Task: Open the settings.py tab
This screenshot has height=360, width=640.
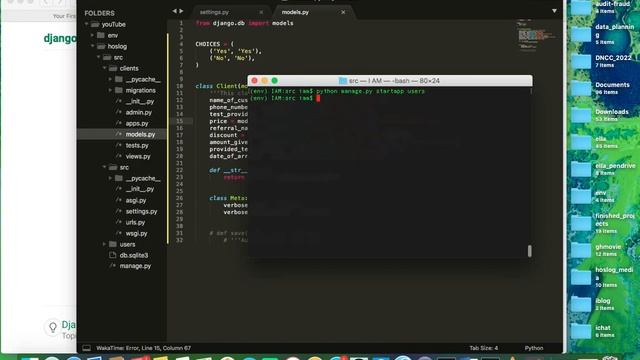Action: 214,12
